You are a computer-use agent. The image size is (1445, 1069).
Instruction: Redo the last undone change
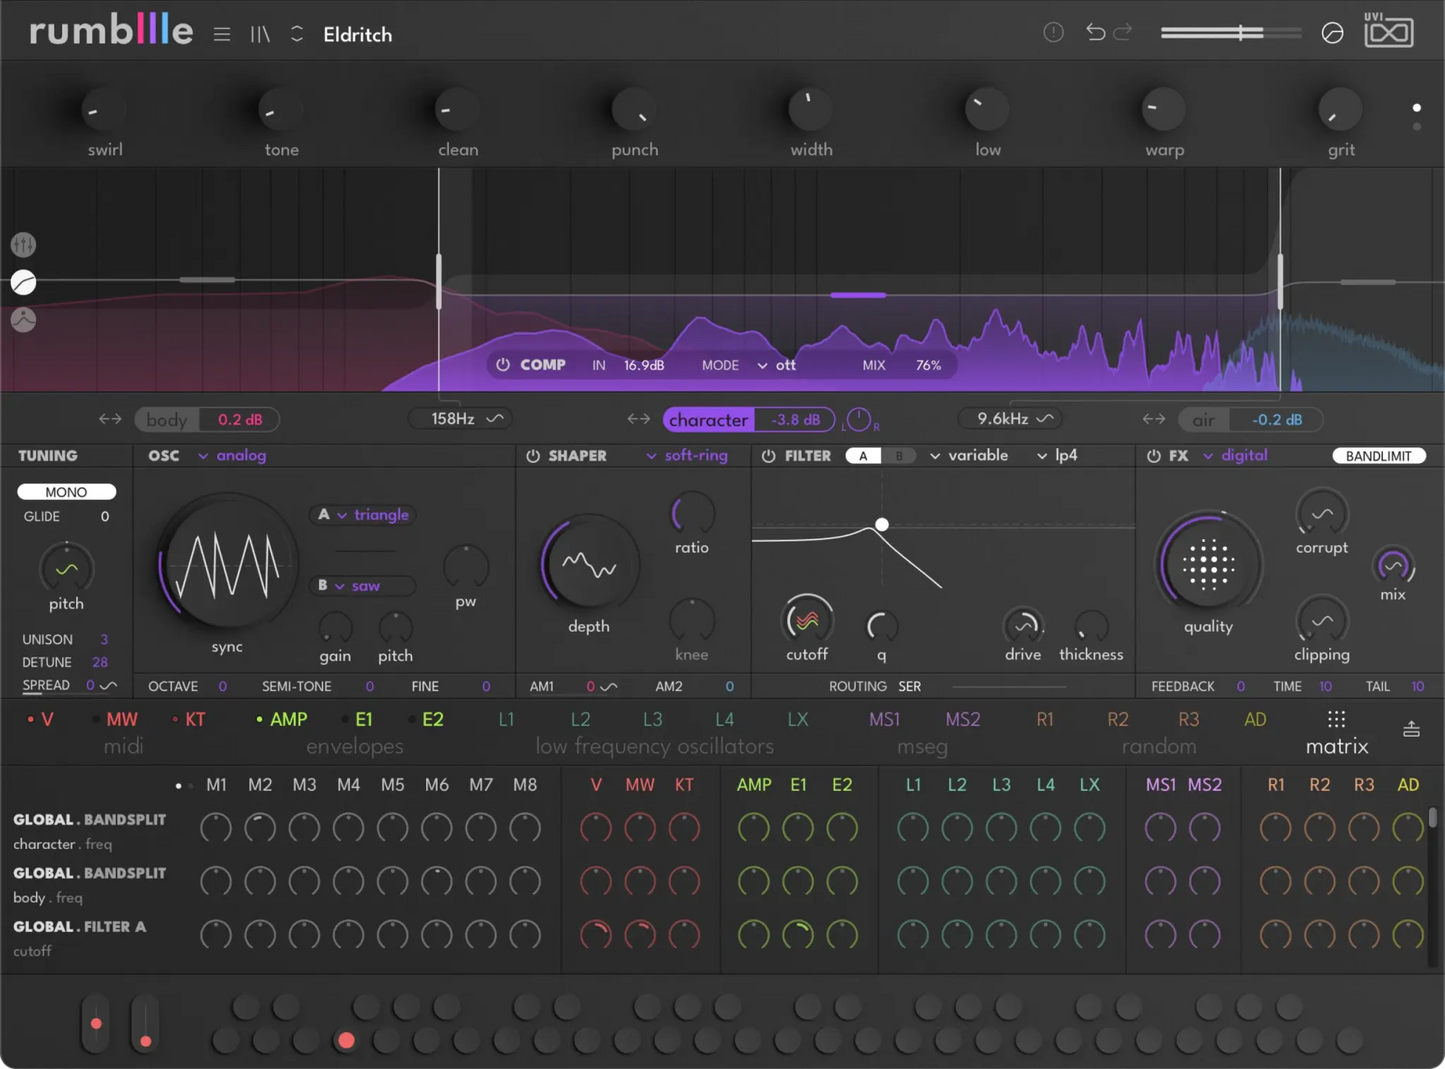(x=1123, y=32)
